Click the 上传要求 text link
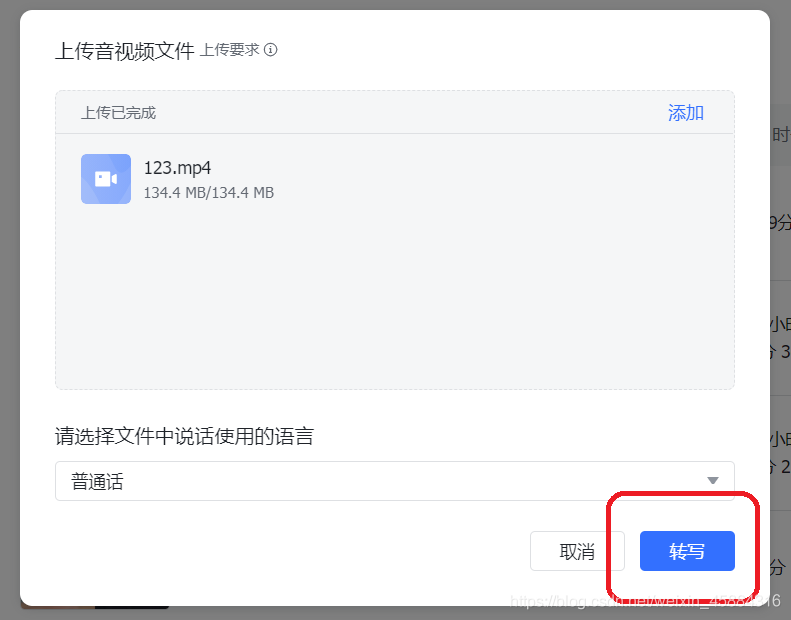 tap(230, 50)
